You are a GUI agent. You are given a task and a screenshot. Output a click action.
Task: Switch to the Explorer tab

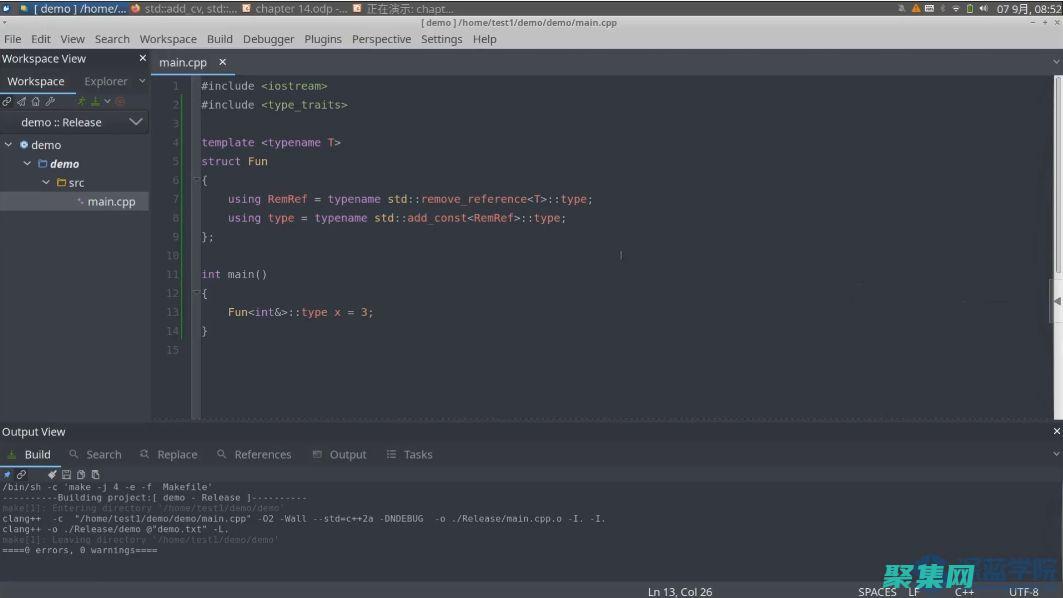(106, 81)
